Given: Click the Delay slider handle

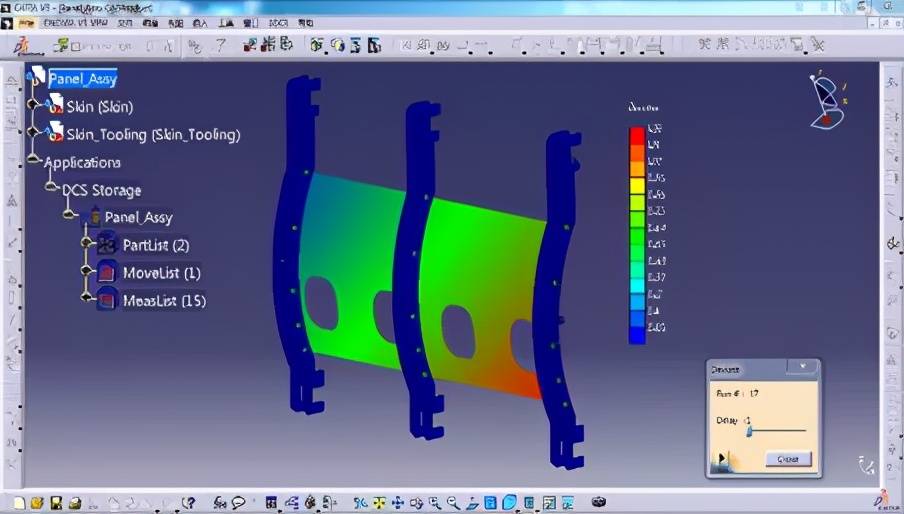Looking at the screenshot, I should [750, 430].
